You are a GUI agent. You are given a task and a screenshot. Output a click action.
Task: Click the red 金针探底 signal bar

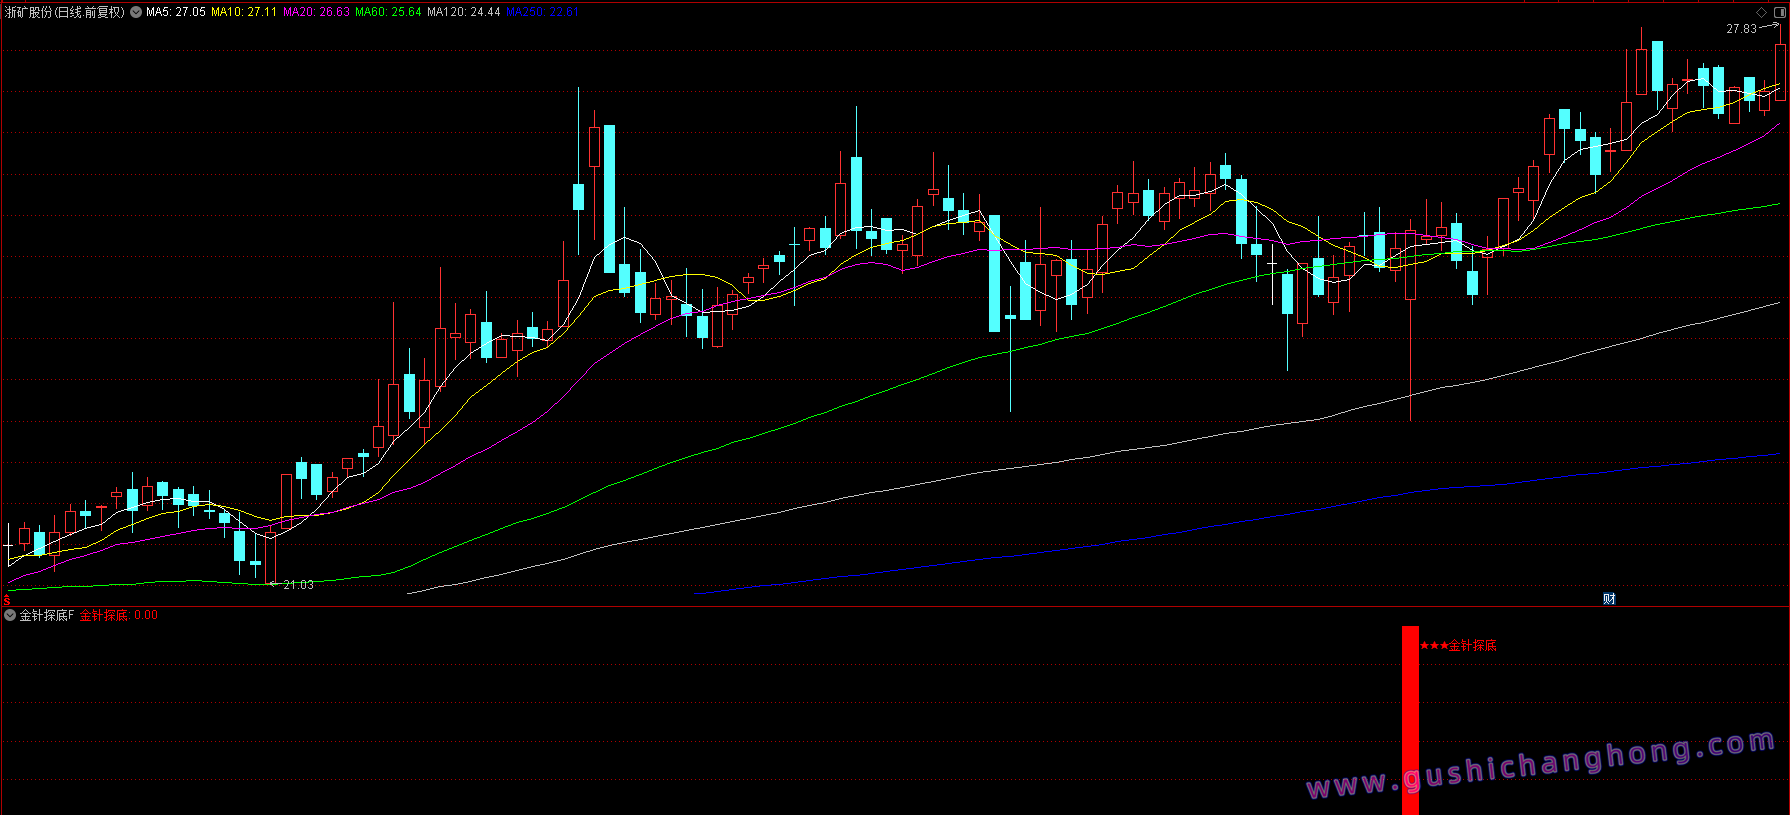pos(1410,720)
